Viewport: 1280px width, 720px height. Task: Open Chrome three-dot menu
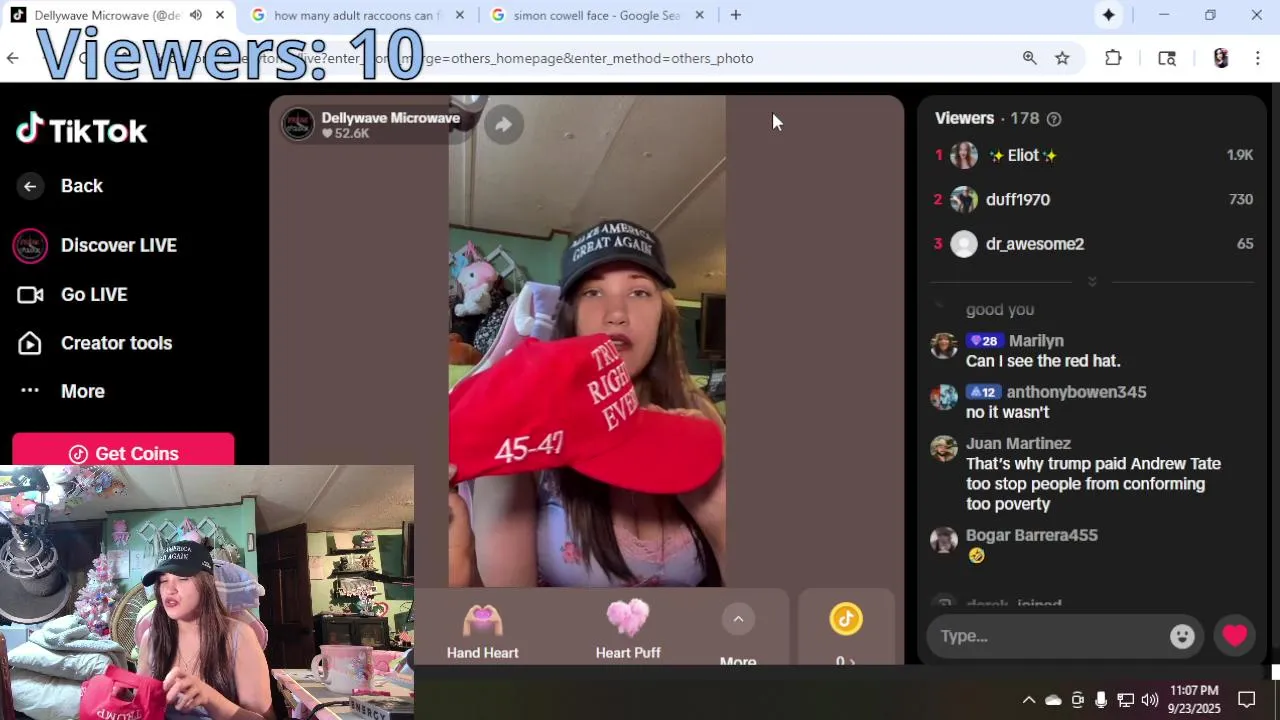click(1258, 58)
